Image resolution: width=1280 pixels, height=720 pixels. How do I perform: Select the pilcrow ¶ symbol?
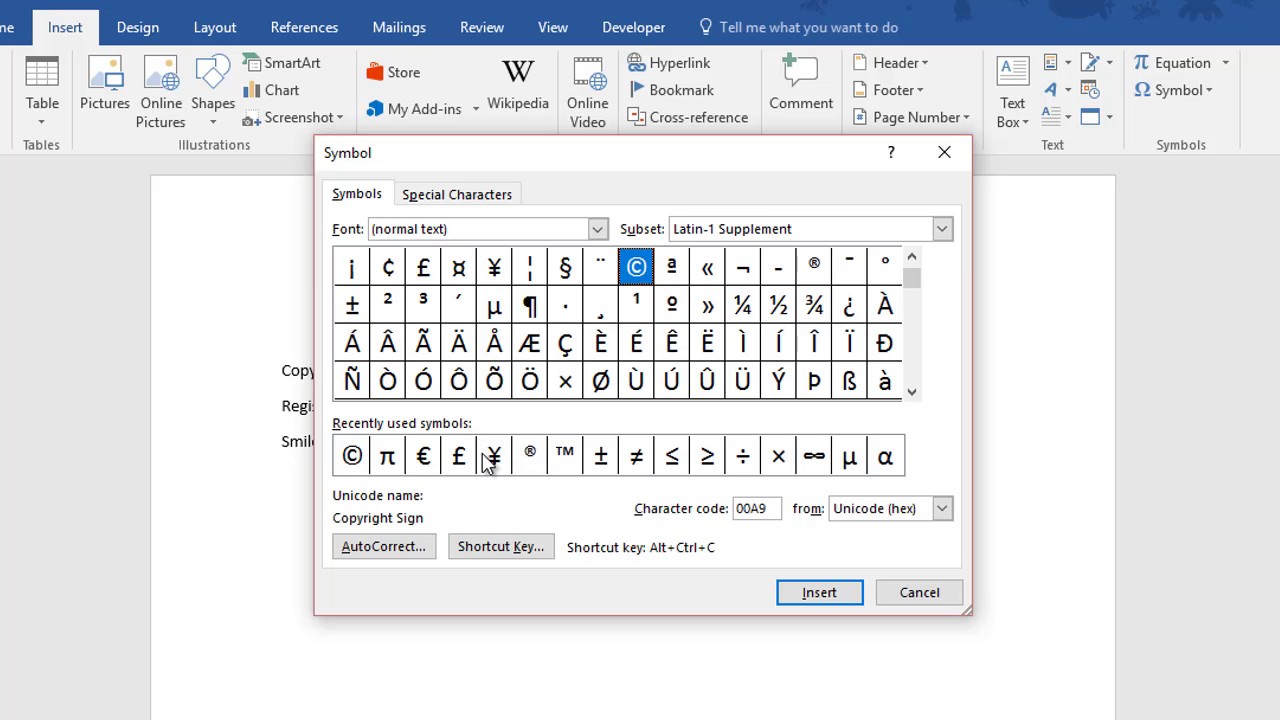pyautogui.click(x=530, y=305)
